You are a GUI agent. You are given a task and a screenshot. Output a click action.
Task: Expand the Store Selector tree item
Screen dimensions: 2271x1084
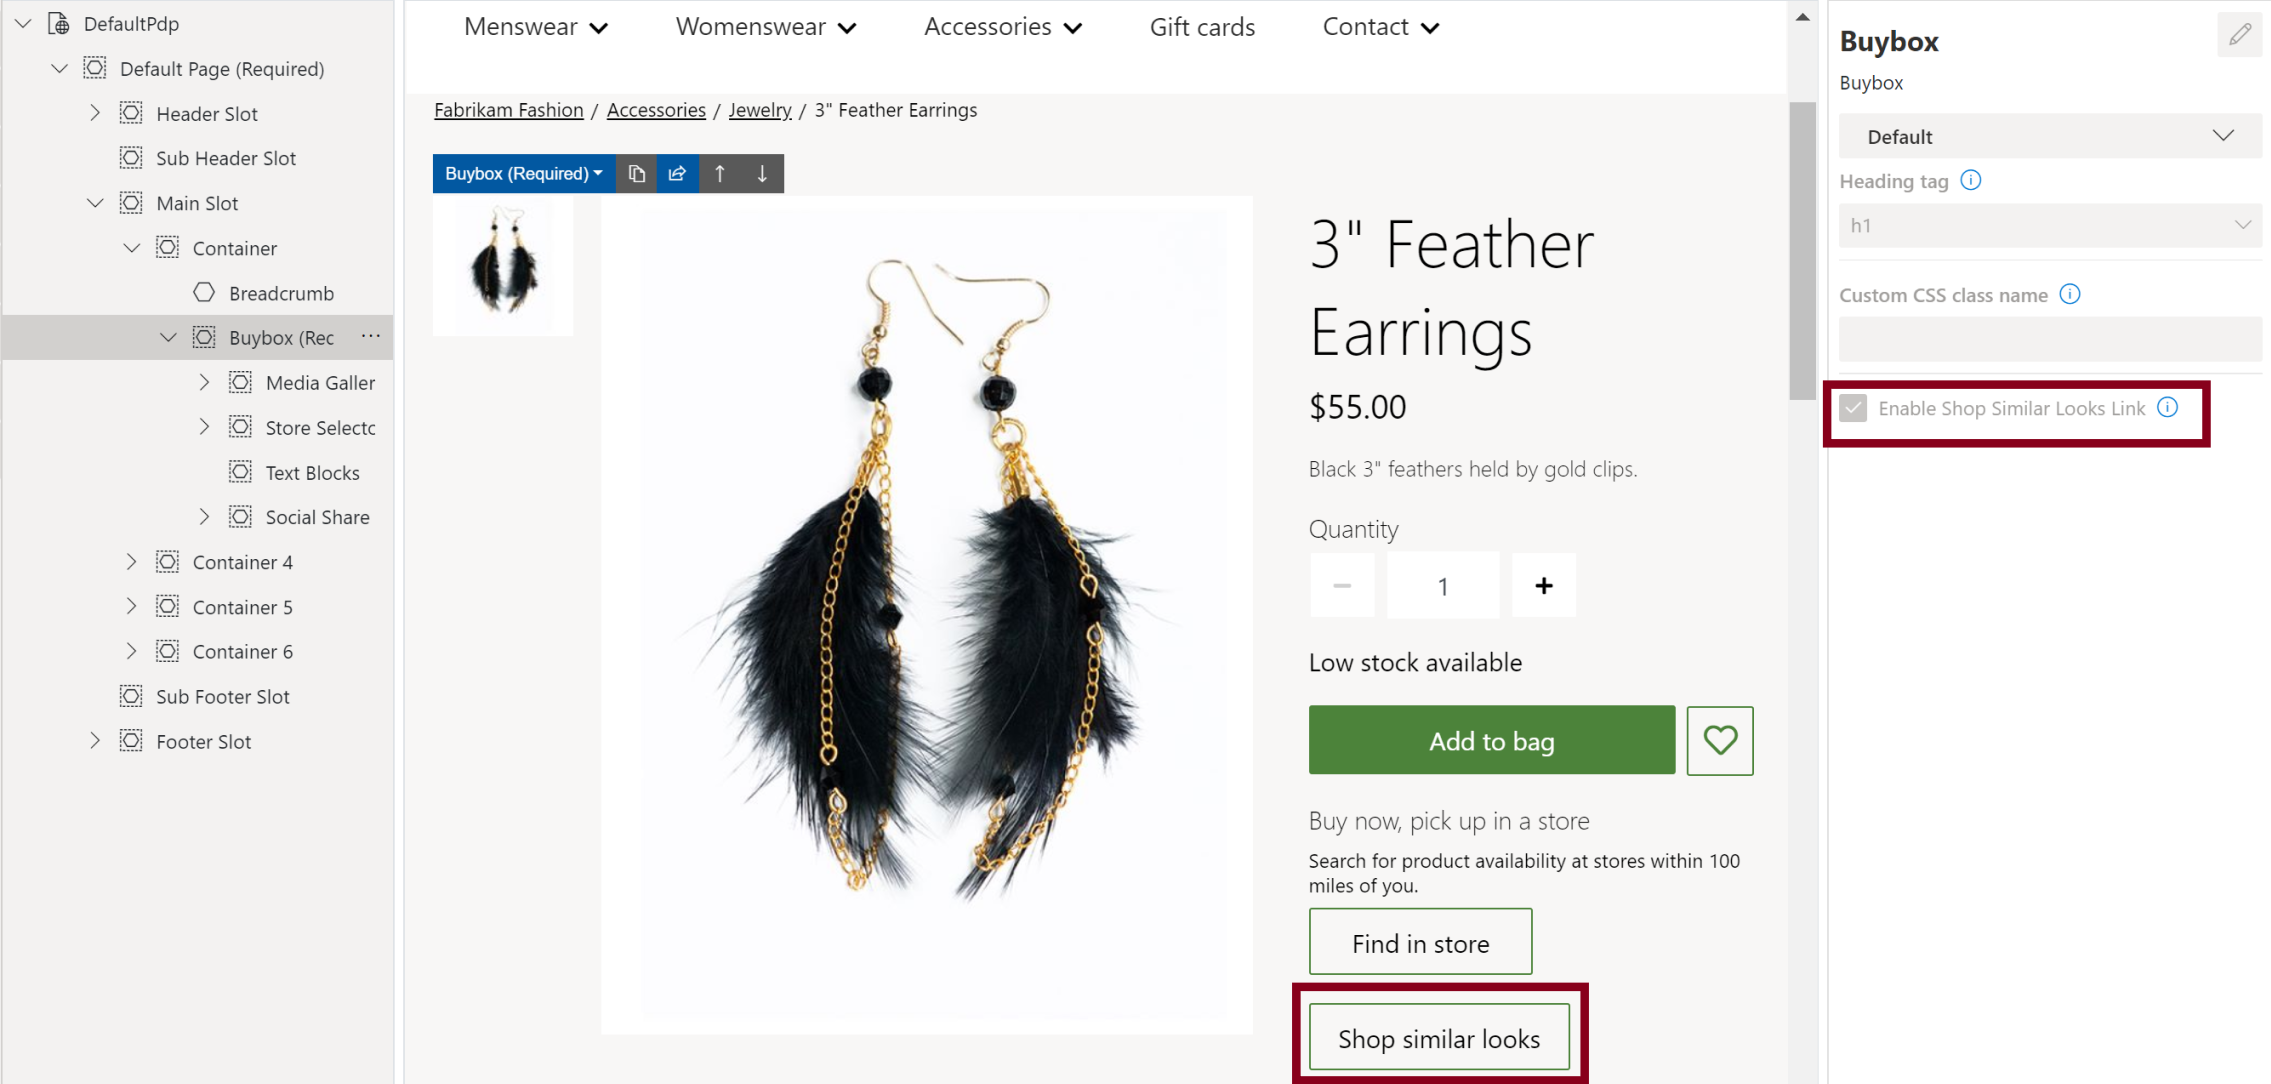pyautogui.click(x=204, y=426)
